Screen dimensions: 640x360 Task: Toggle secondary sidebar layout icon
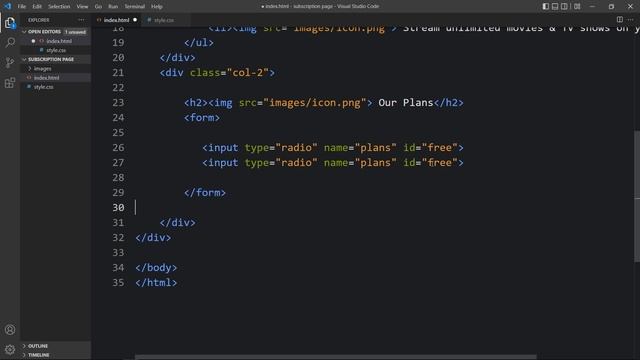pyautogui.click(x=564, y=6)
